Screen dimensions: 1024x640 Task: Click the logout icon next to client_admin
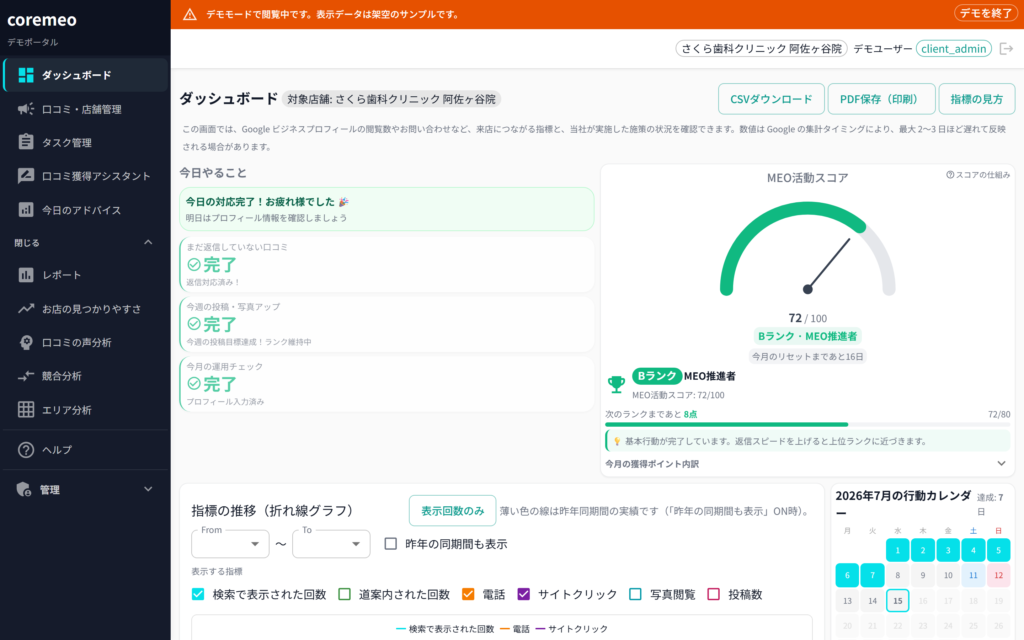click(x=1006, y=49)
